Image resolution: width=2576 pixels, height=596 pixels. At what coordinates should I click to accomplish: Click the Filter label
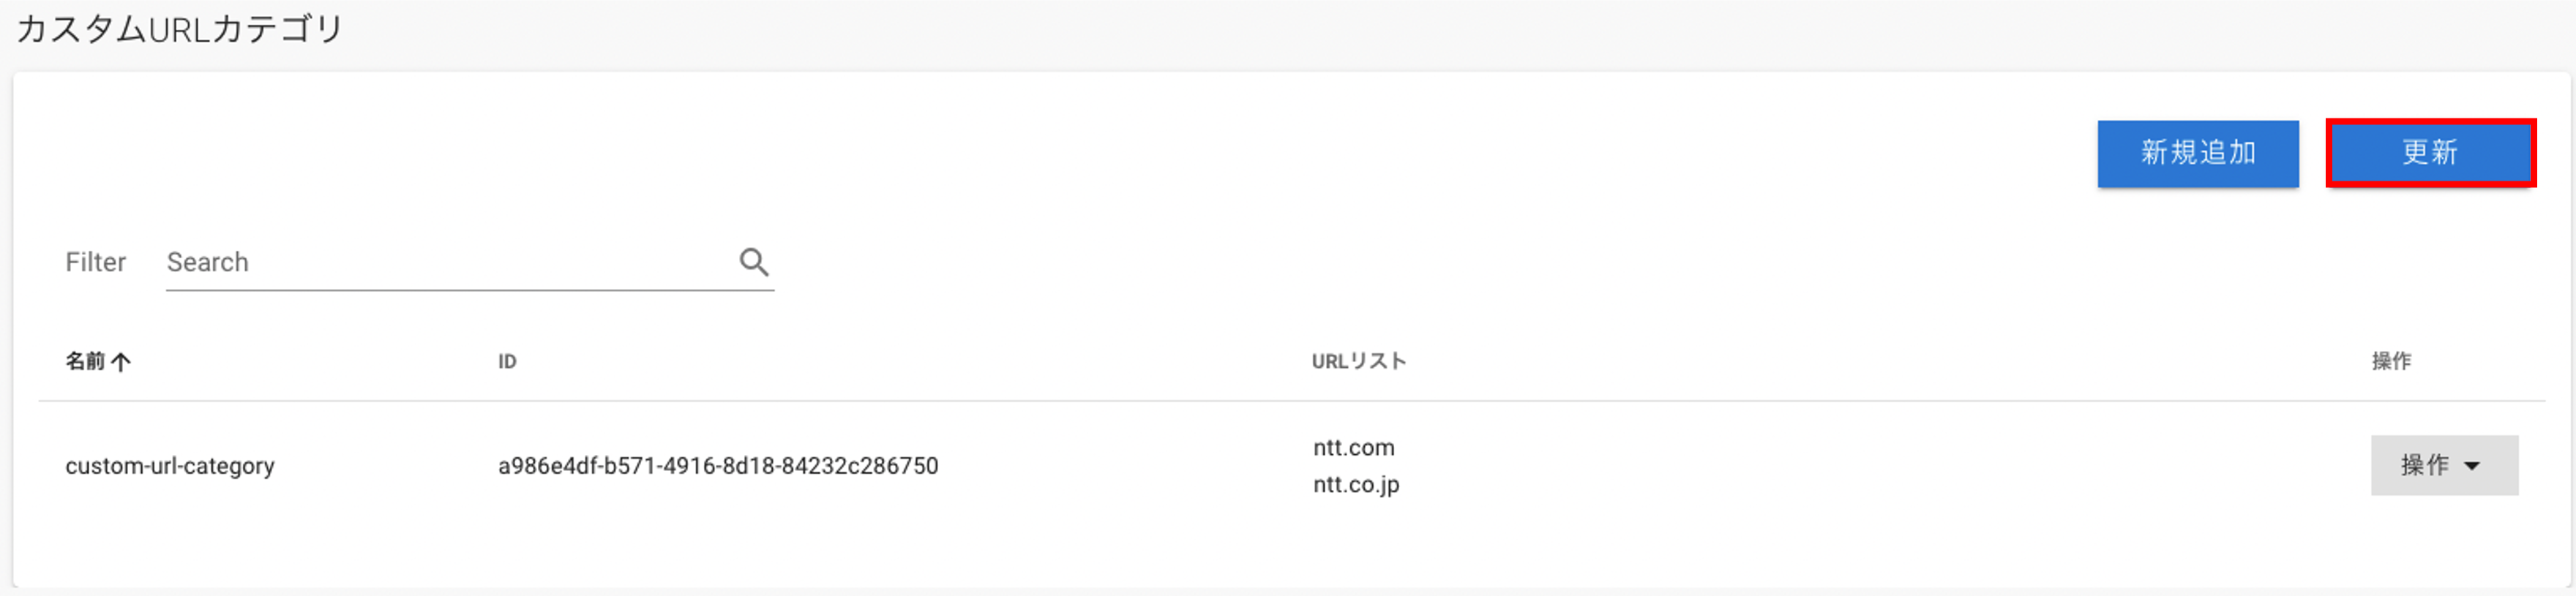click(x=95, y=262)
